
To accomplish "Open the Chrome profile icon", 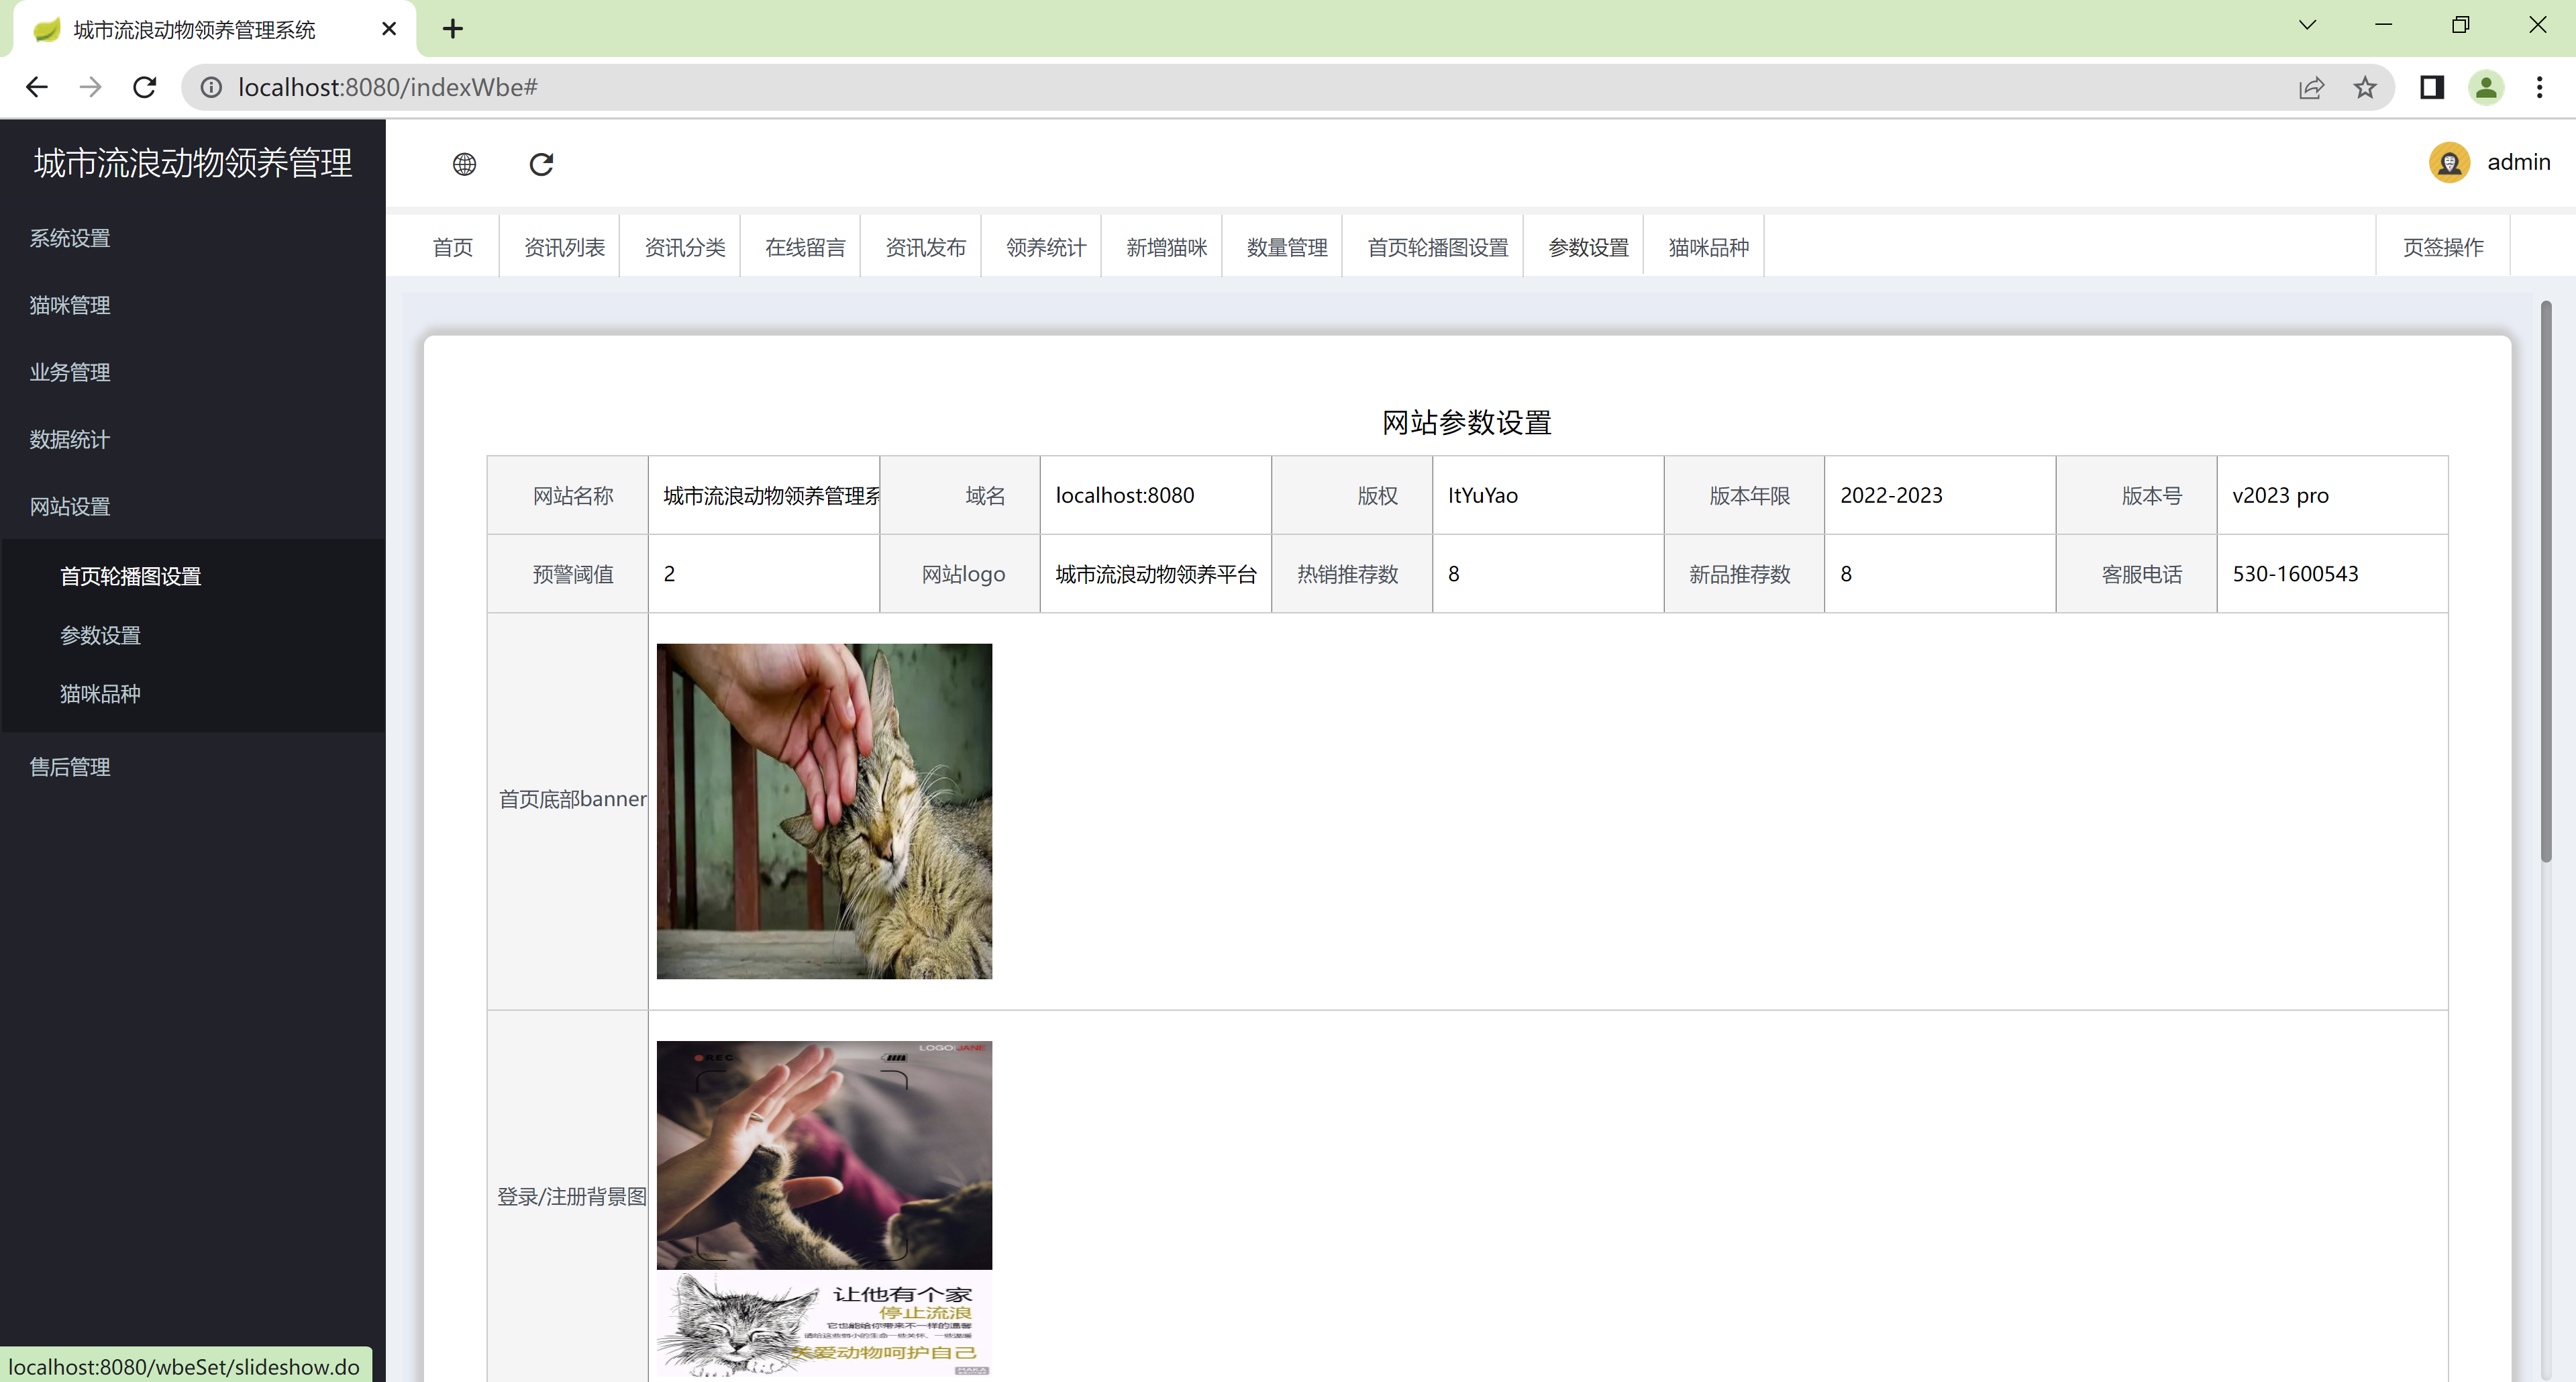I will (2486, 88).
